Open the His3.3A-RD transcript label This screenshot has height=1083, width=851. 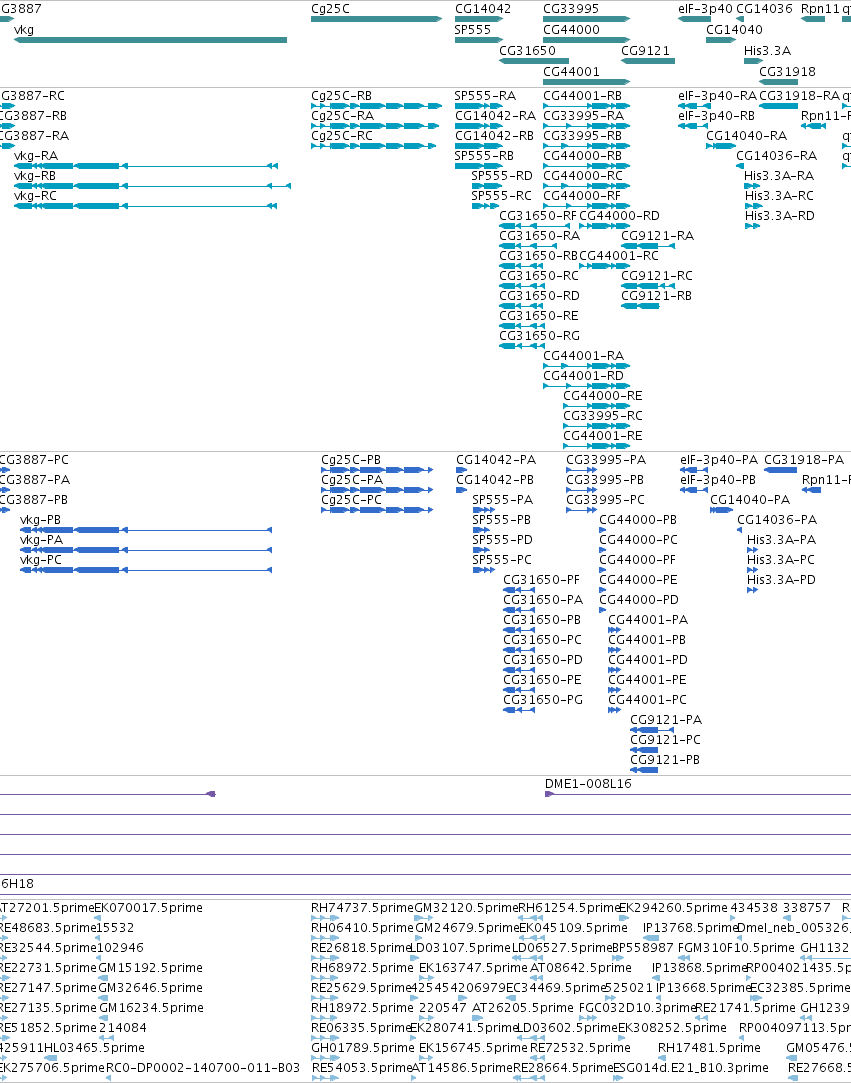click(x=780, y=215)
